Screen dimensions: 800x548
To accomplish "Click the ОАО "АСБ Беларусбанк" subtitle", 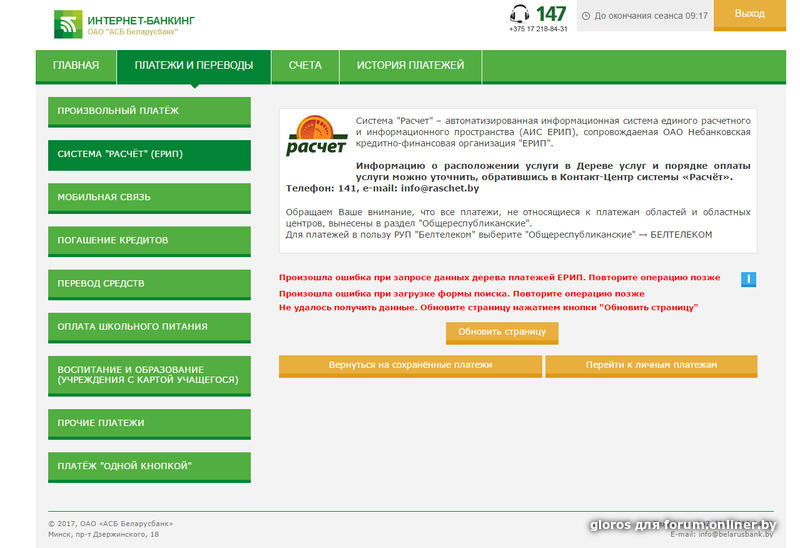I will 133,32.
